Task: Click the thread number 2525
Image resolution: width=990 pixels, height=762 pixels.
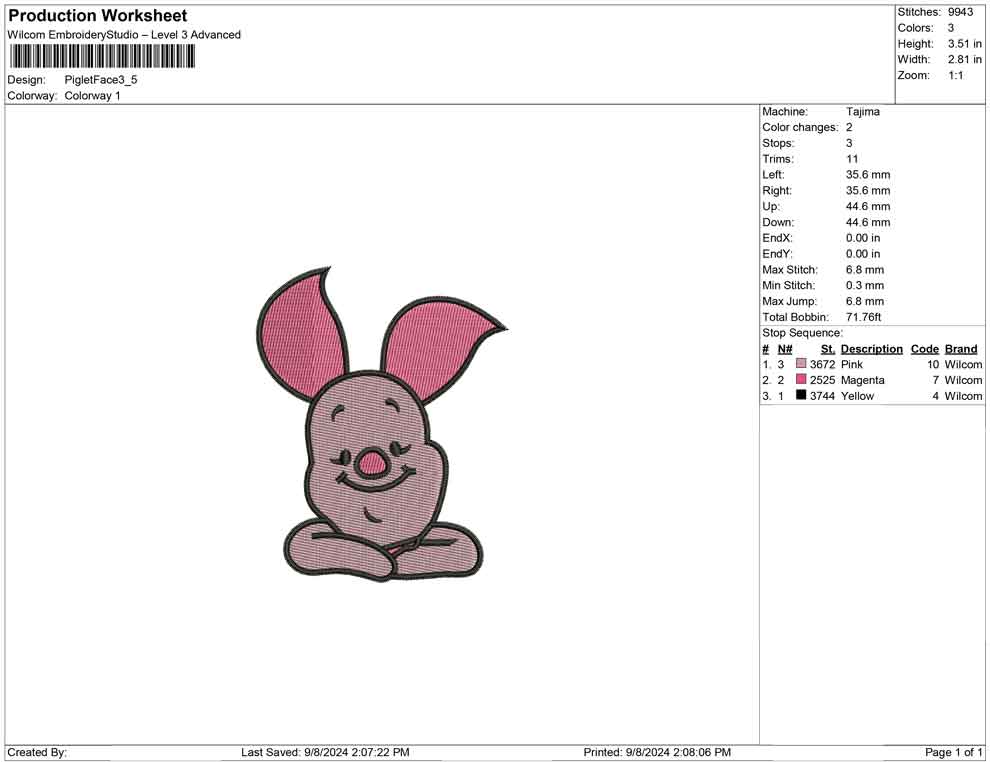Action: [822, 380]
